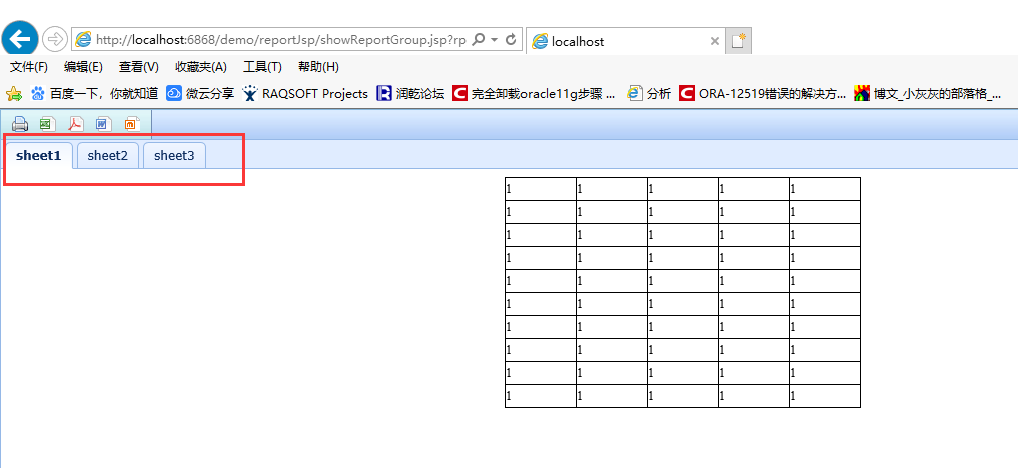Open the 博文_小灰灰的部落格 bookmark
The height and width of the screenshot is (468, 1018).
point(927,93)
